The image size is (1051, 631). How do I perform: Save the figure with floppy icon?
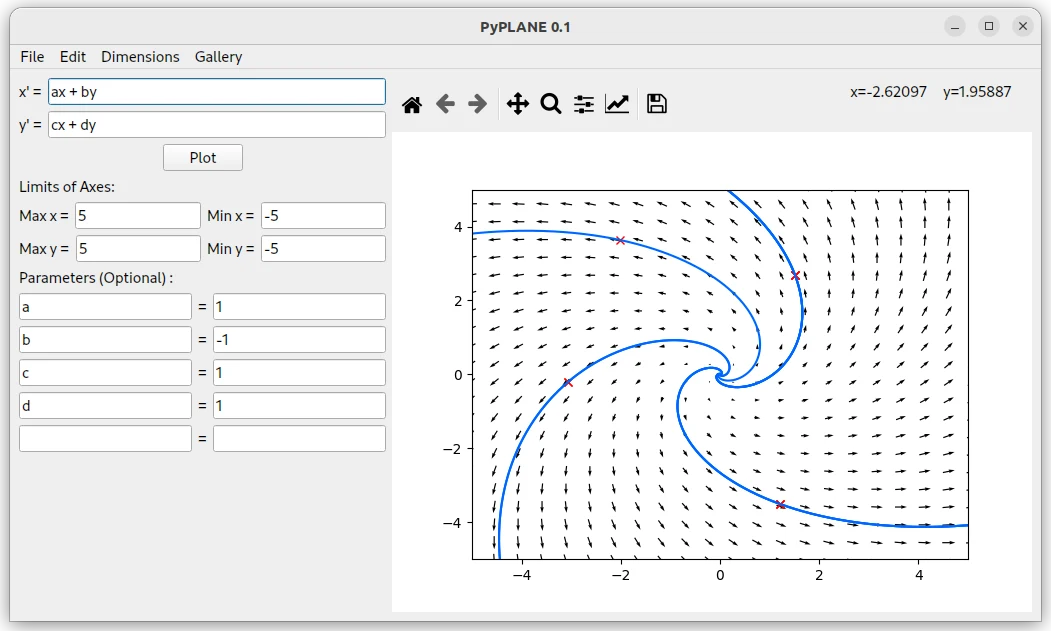(657, 104)
